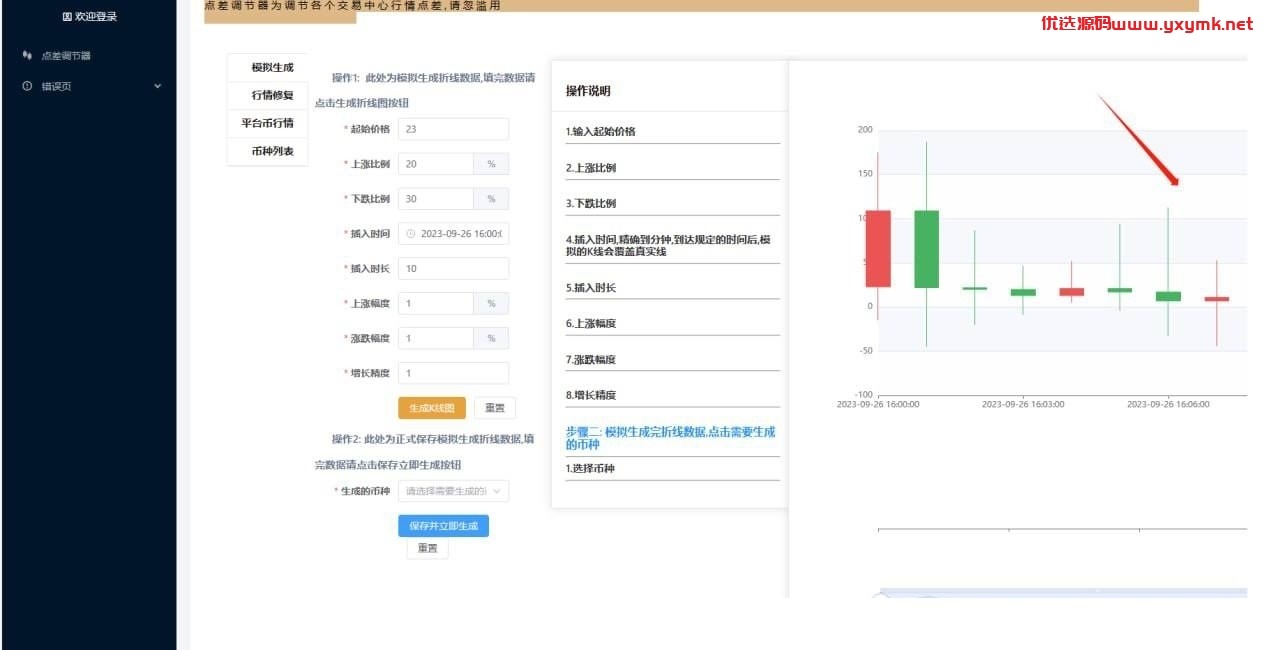Click the blue 步骤二 heading text
Screen dimensions: 1280x650
pyautogui.click(x=670, y=438)
